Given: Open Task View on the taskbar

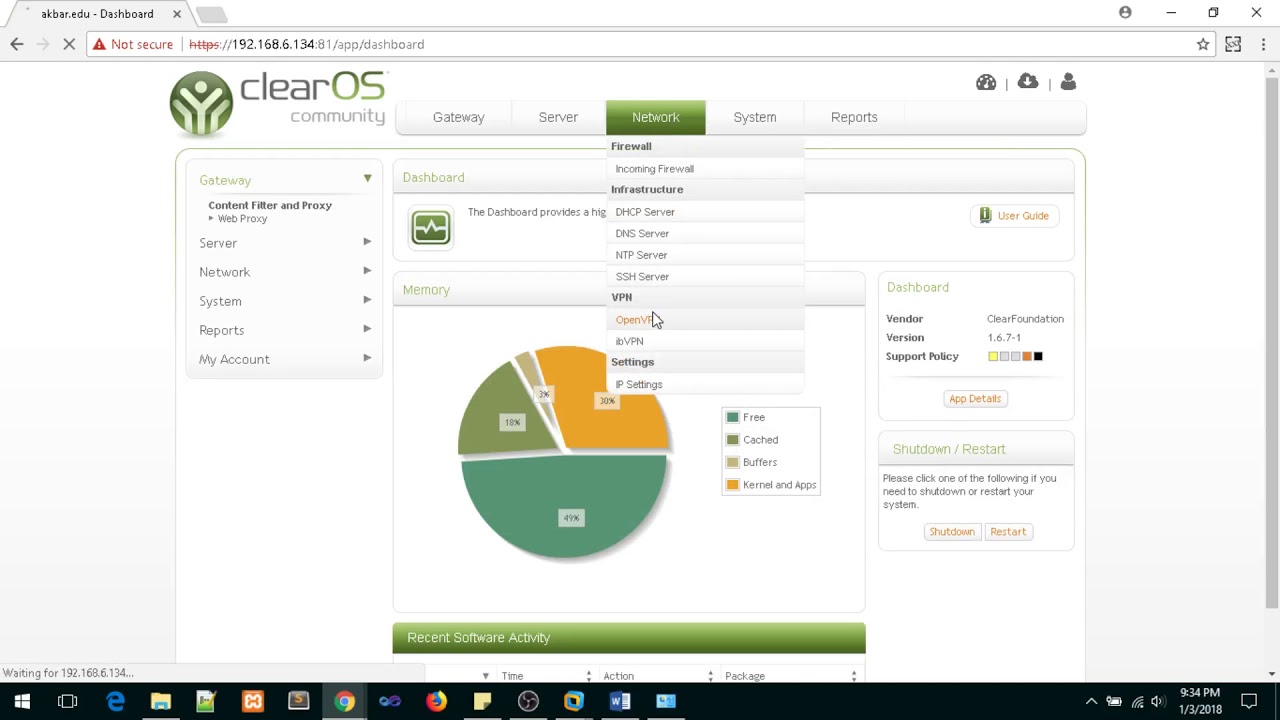Looking at the screenshot, I should [68, 701].
